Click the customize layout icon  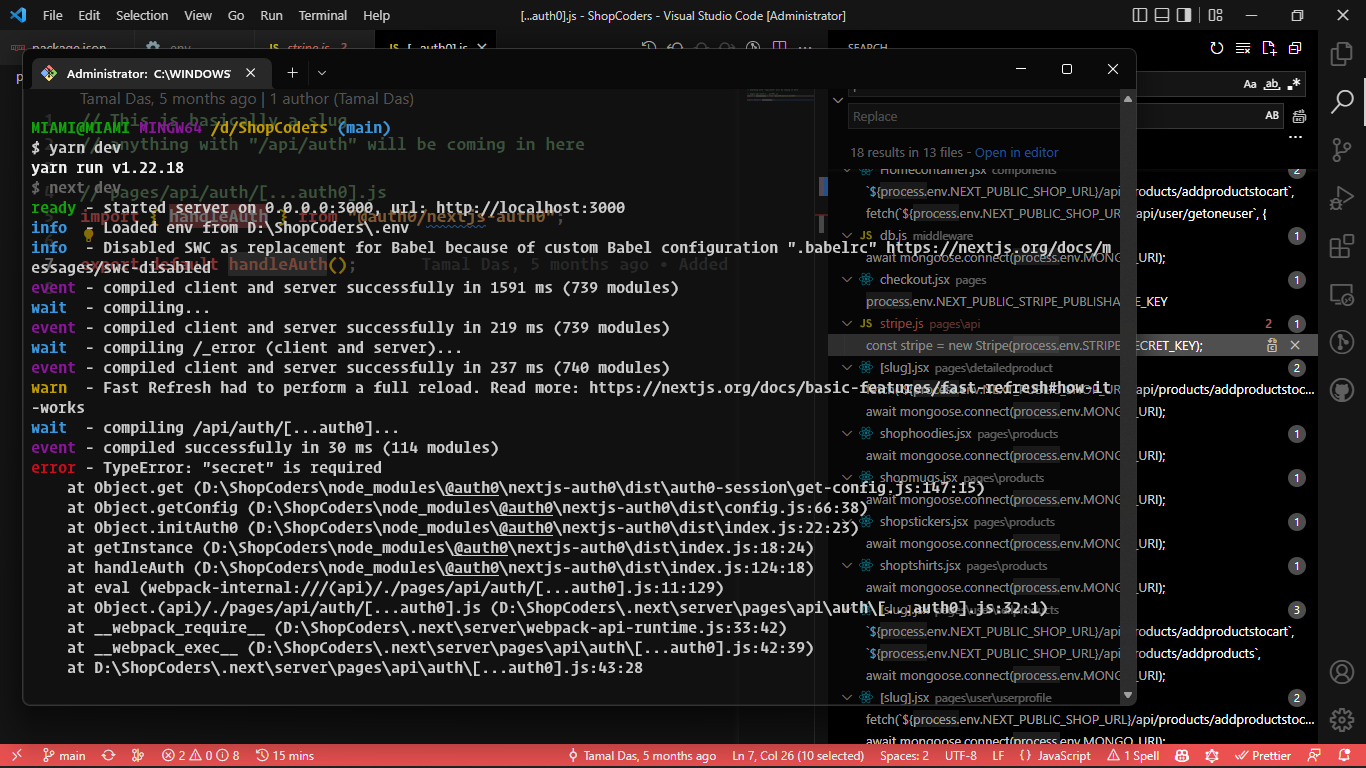coord(1215,15)
